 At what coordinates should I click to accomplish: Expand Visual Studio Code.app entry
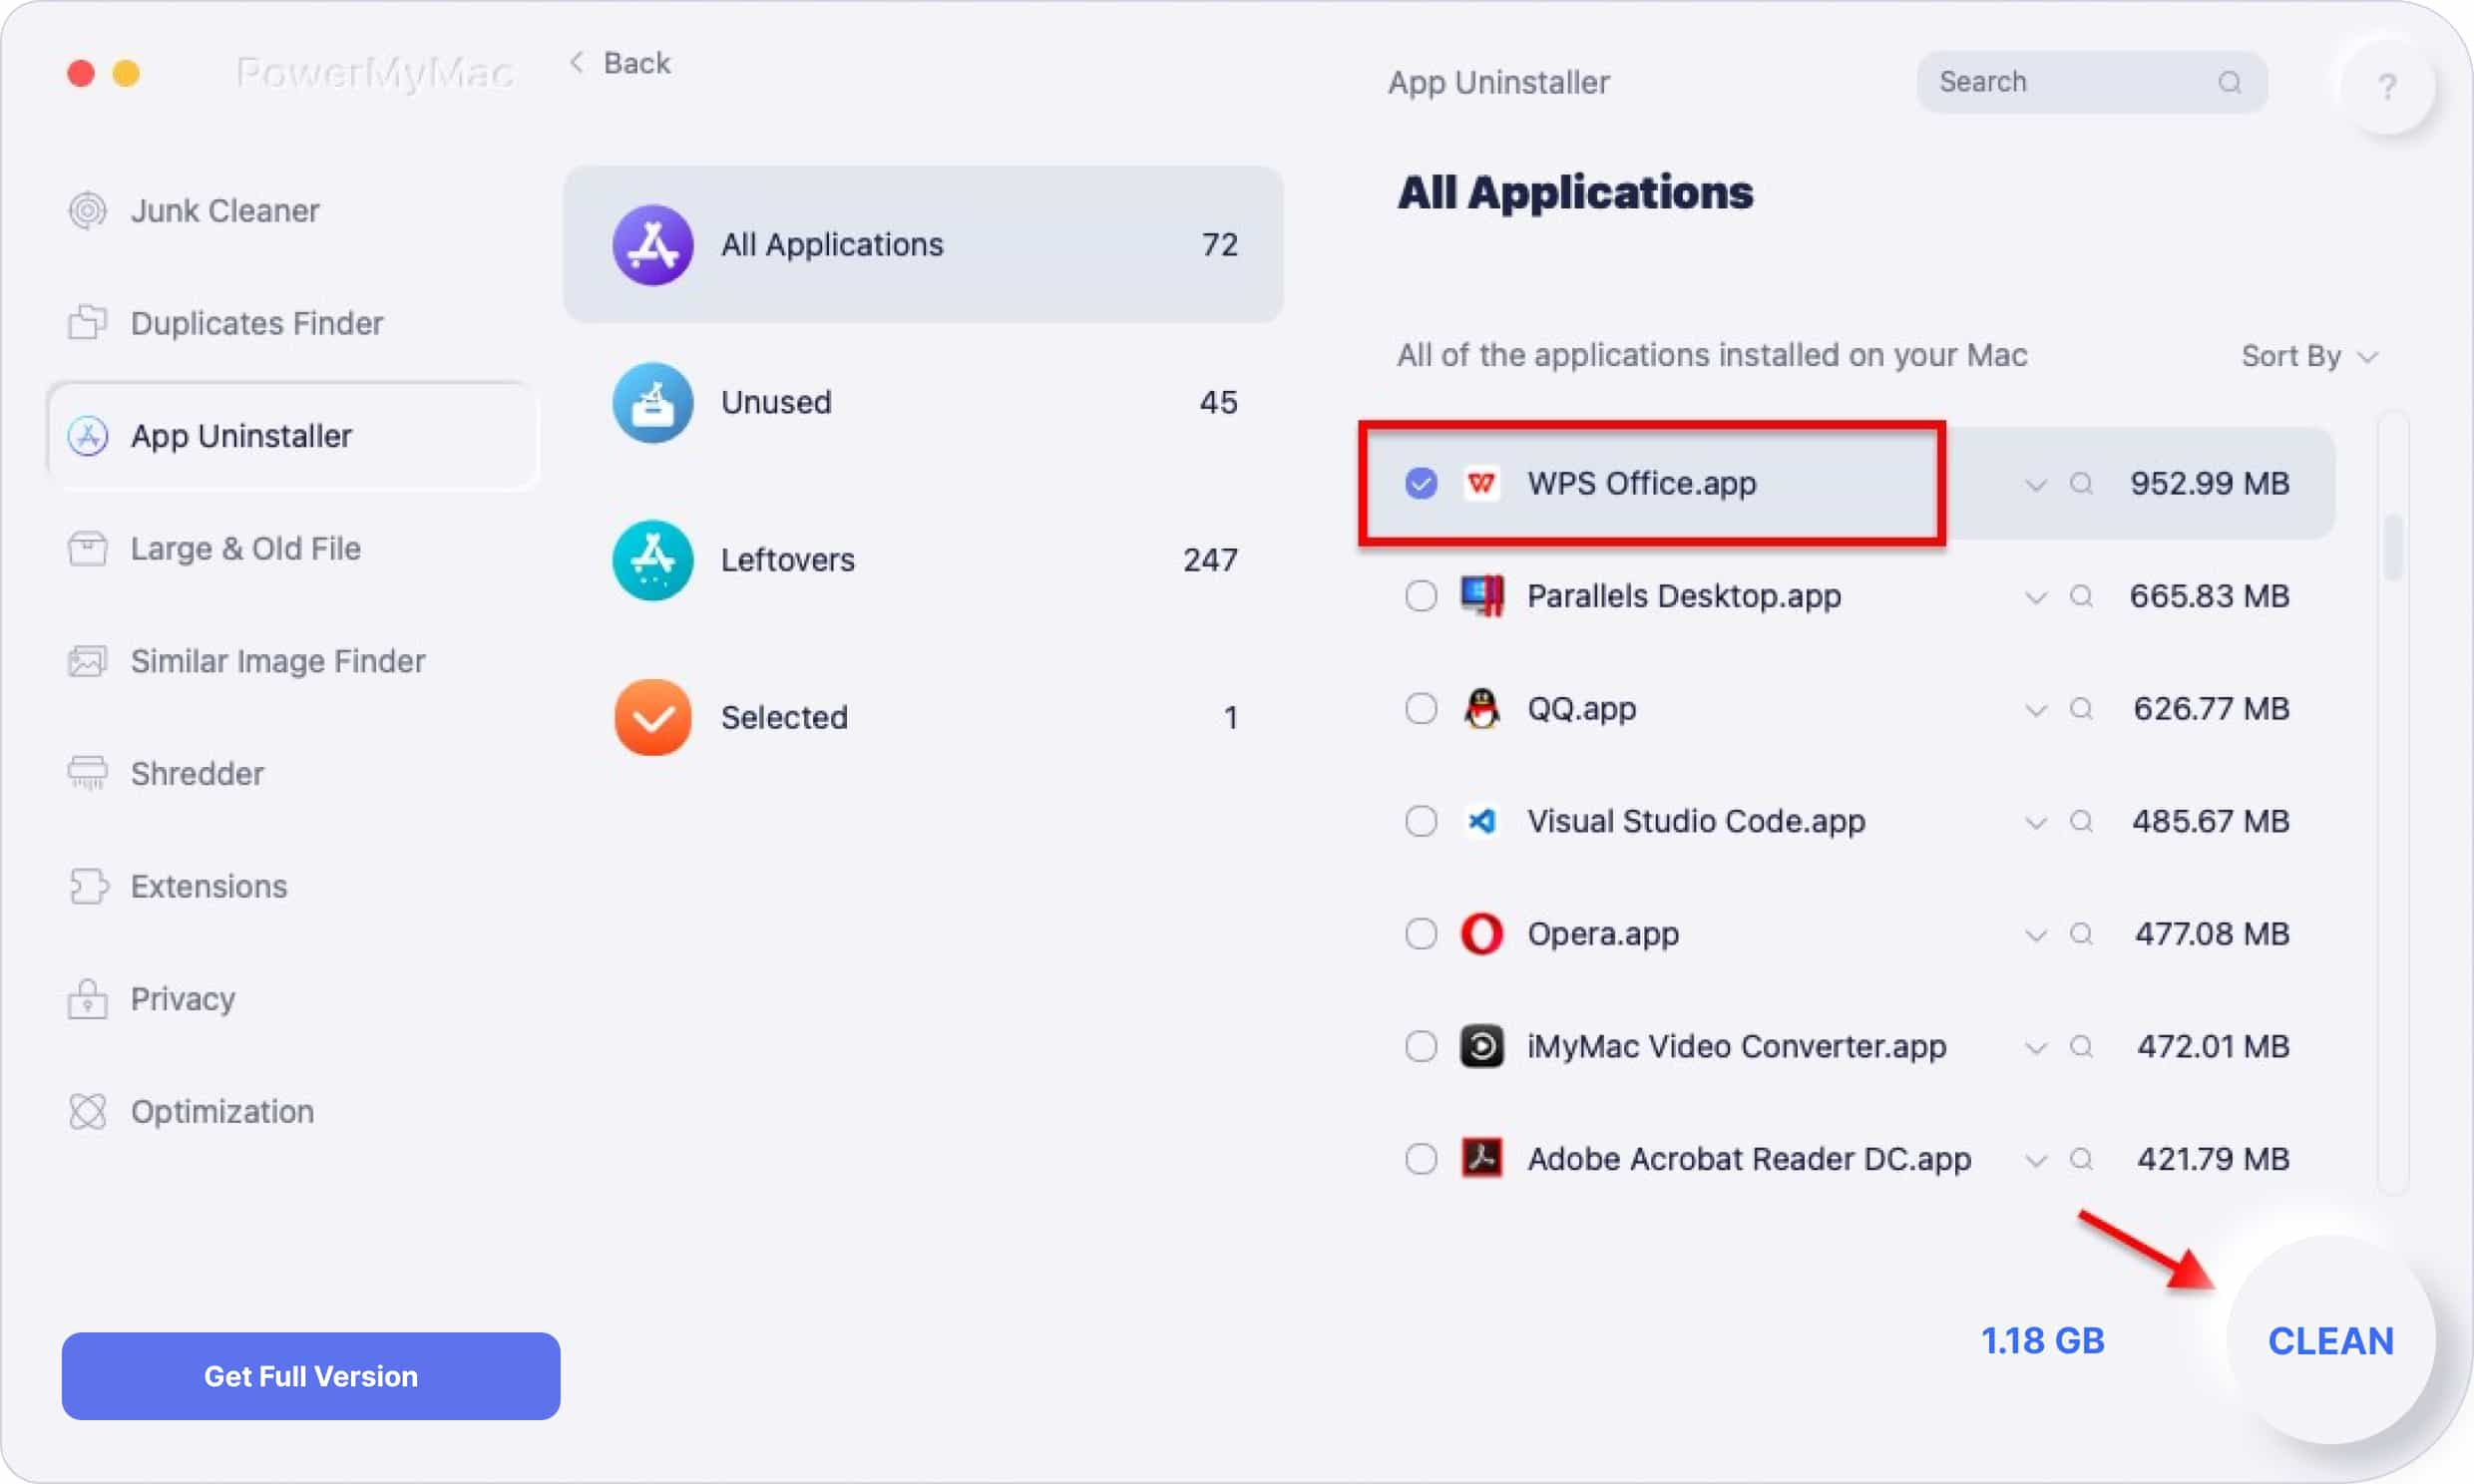coord(2036,822)
